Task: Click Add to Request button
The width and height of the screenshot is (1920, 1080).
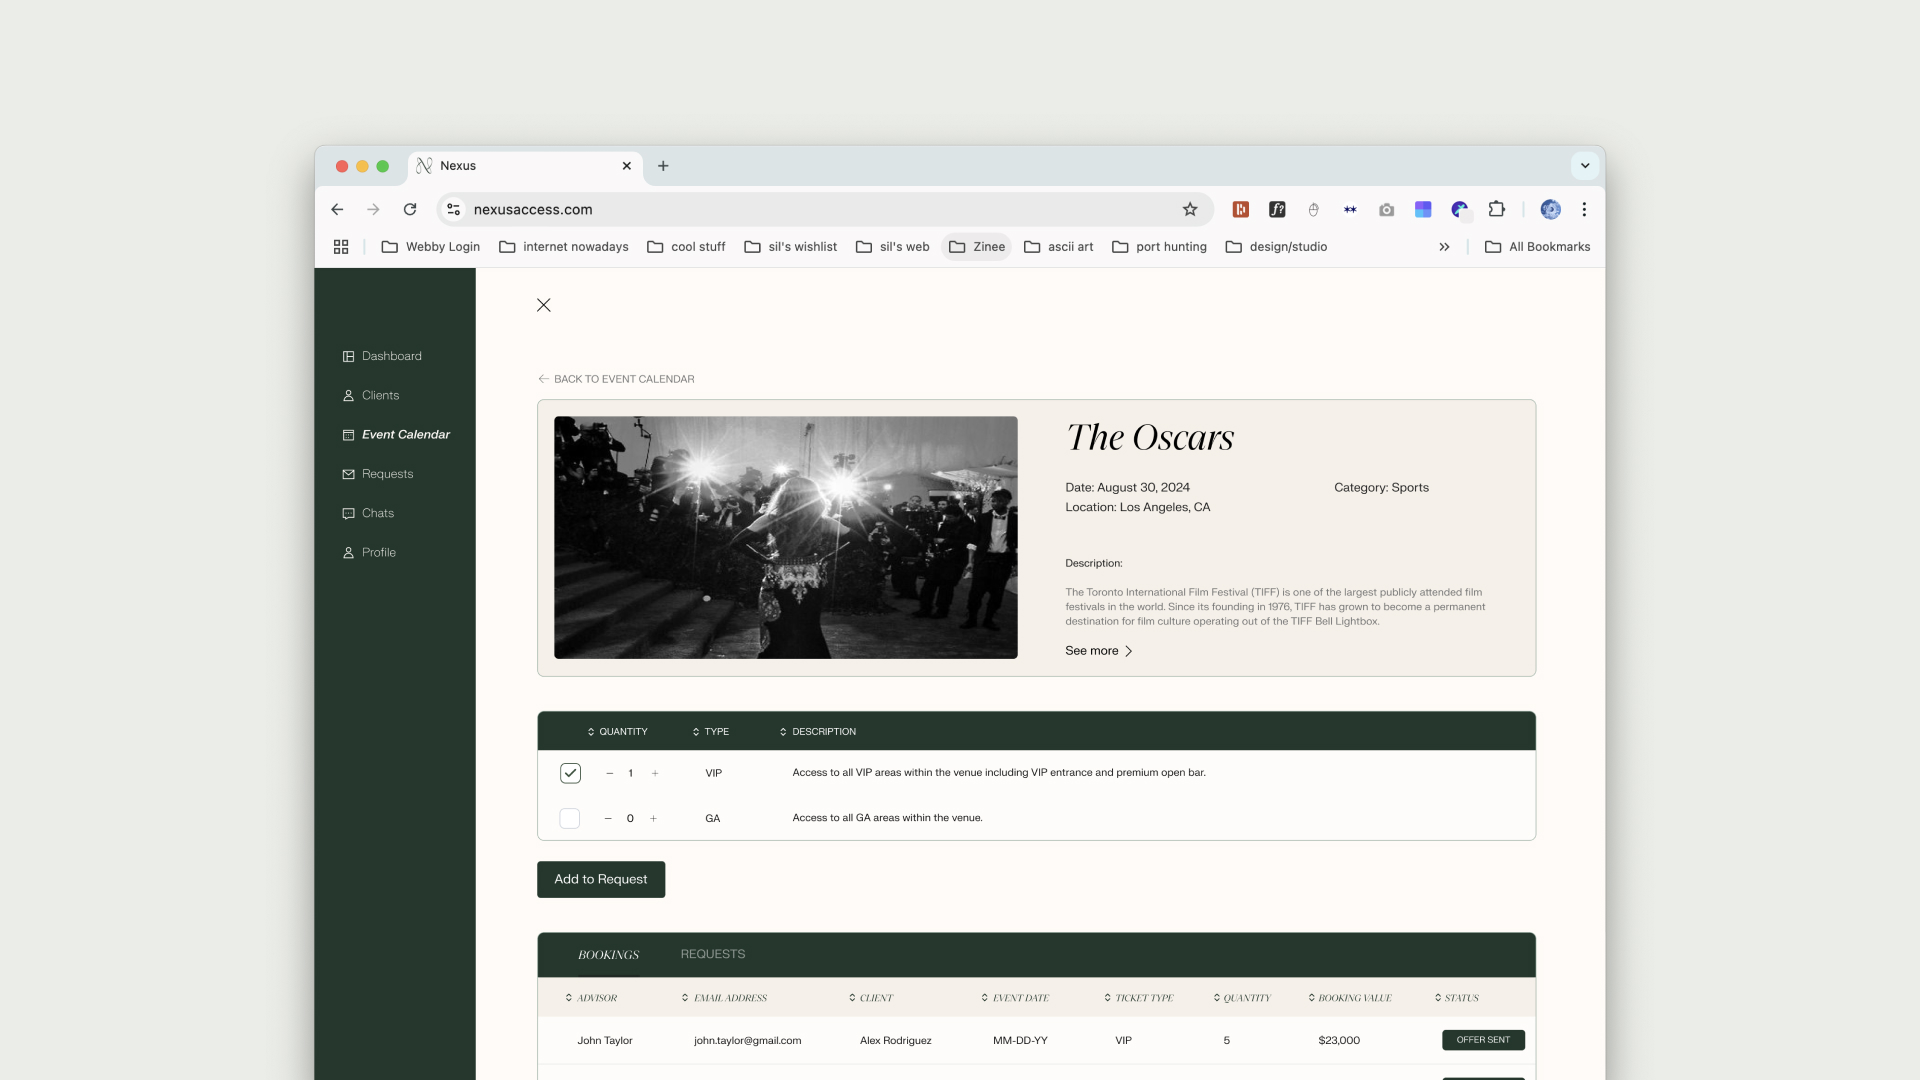Action: point(601,879)
